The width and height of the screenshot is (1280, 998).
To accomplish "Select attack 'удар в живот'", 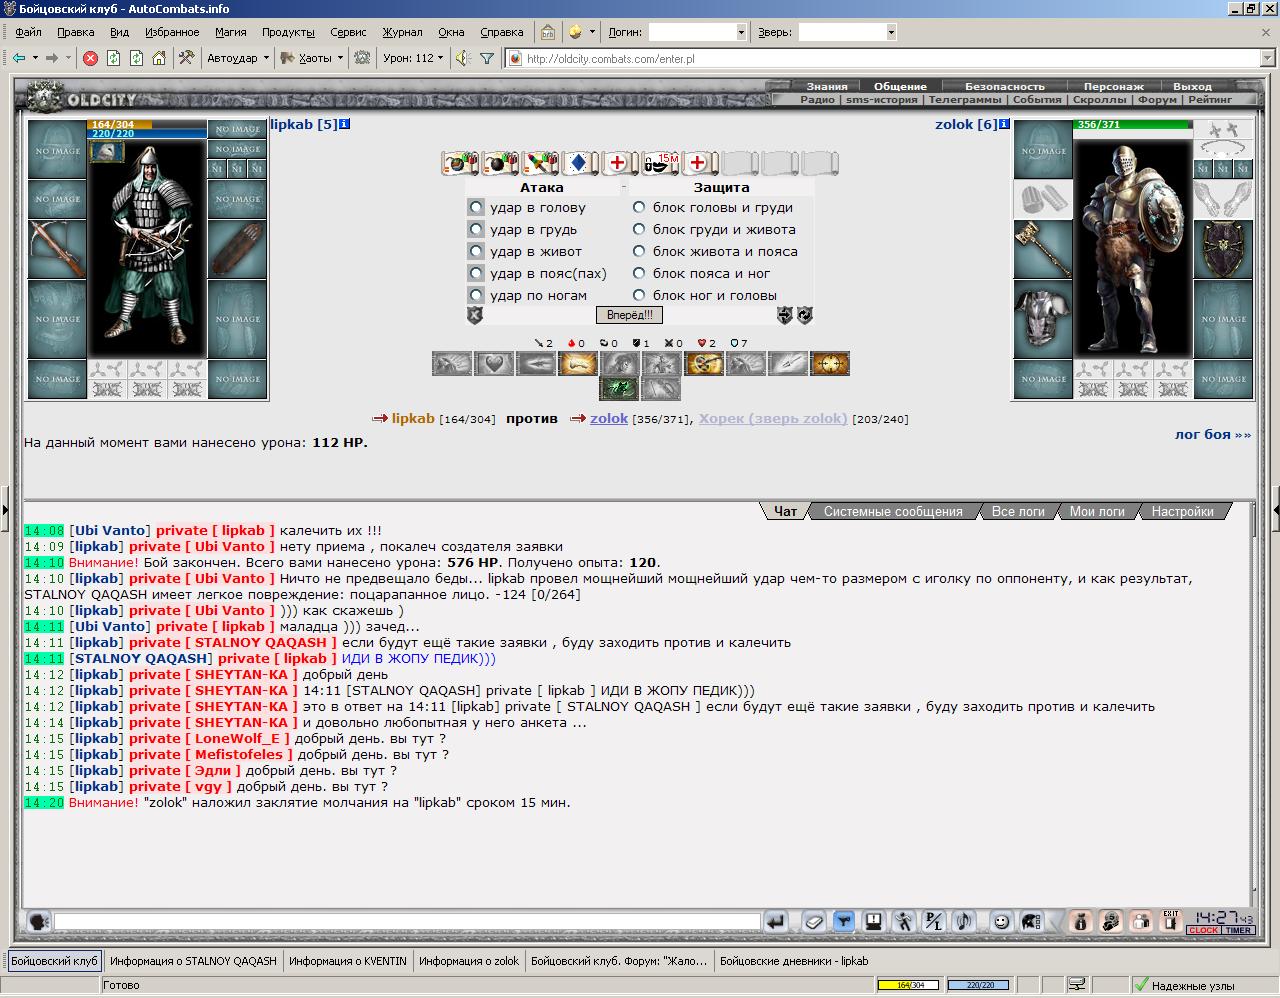I will [x=476, y=251].
